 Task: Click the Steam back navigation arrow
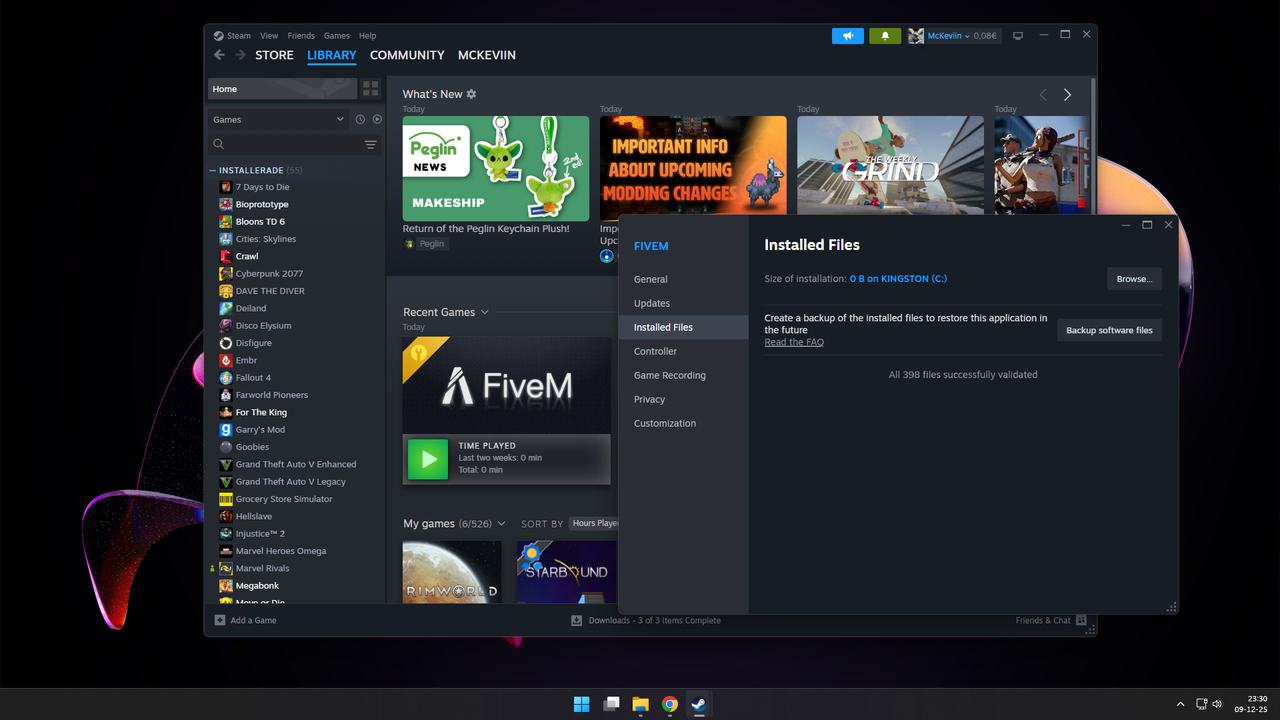220,55
